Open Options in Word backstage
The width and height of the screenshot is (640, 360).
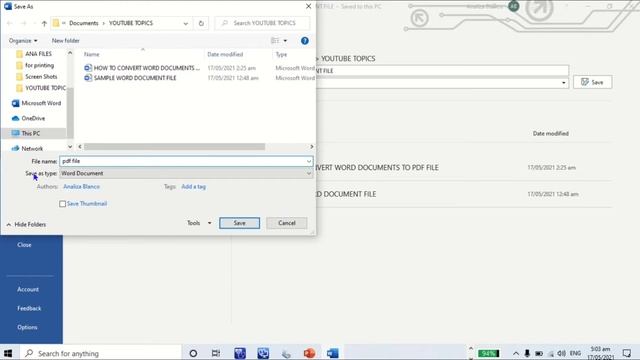click(27, 327)
